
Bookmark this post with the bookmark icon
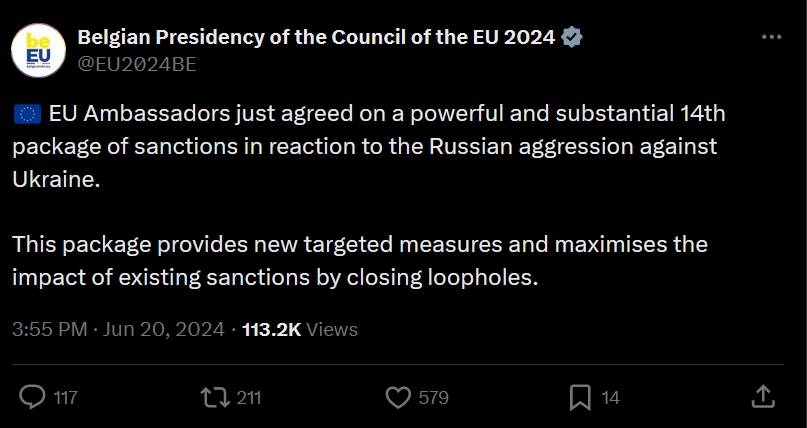tap(580, 397)
